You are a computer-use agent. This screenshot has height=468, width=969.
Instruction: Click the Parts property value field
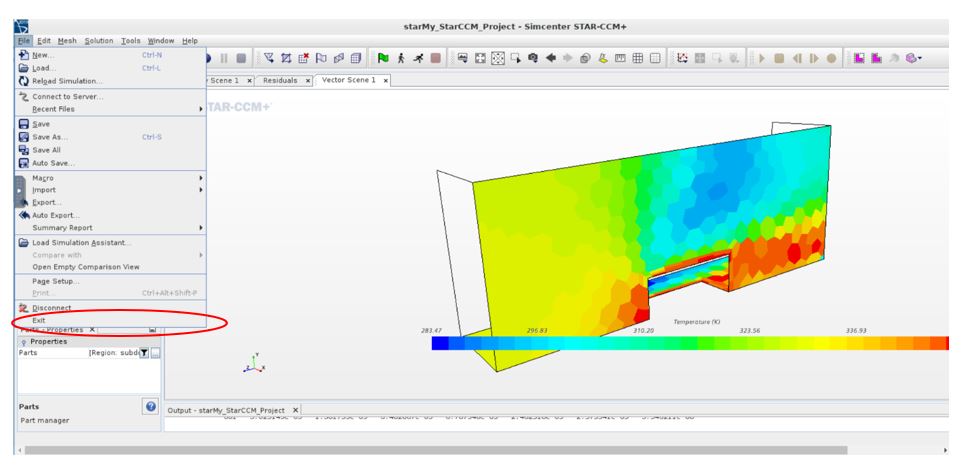pos(113,352)
